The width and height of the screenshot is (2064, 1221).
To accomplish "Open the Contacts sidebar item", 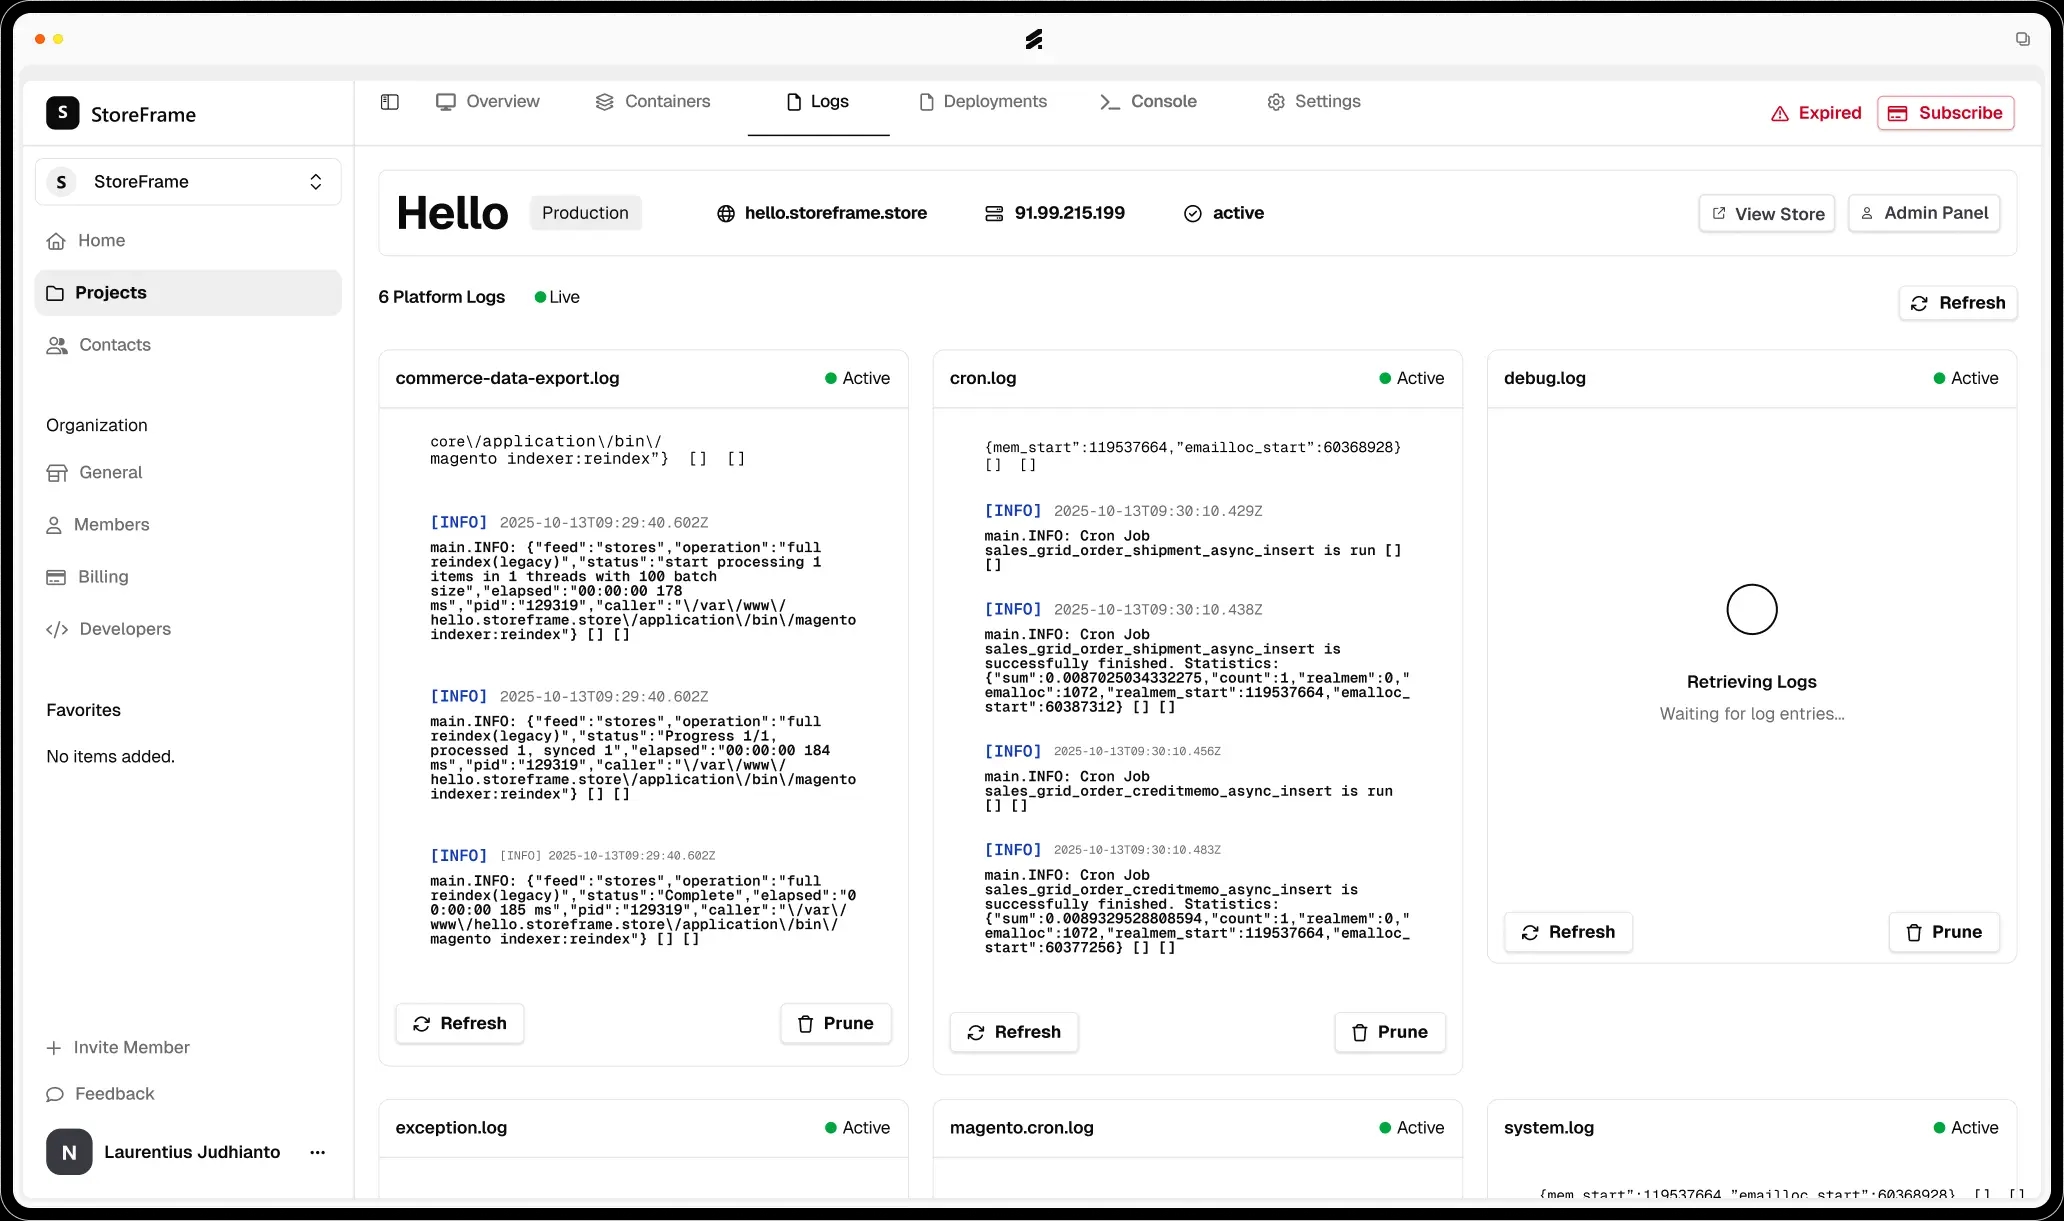I will 114,345.
